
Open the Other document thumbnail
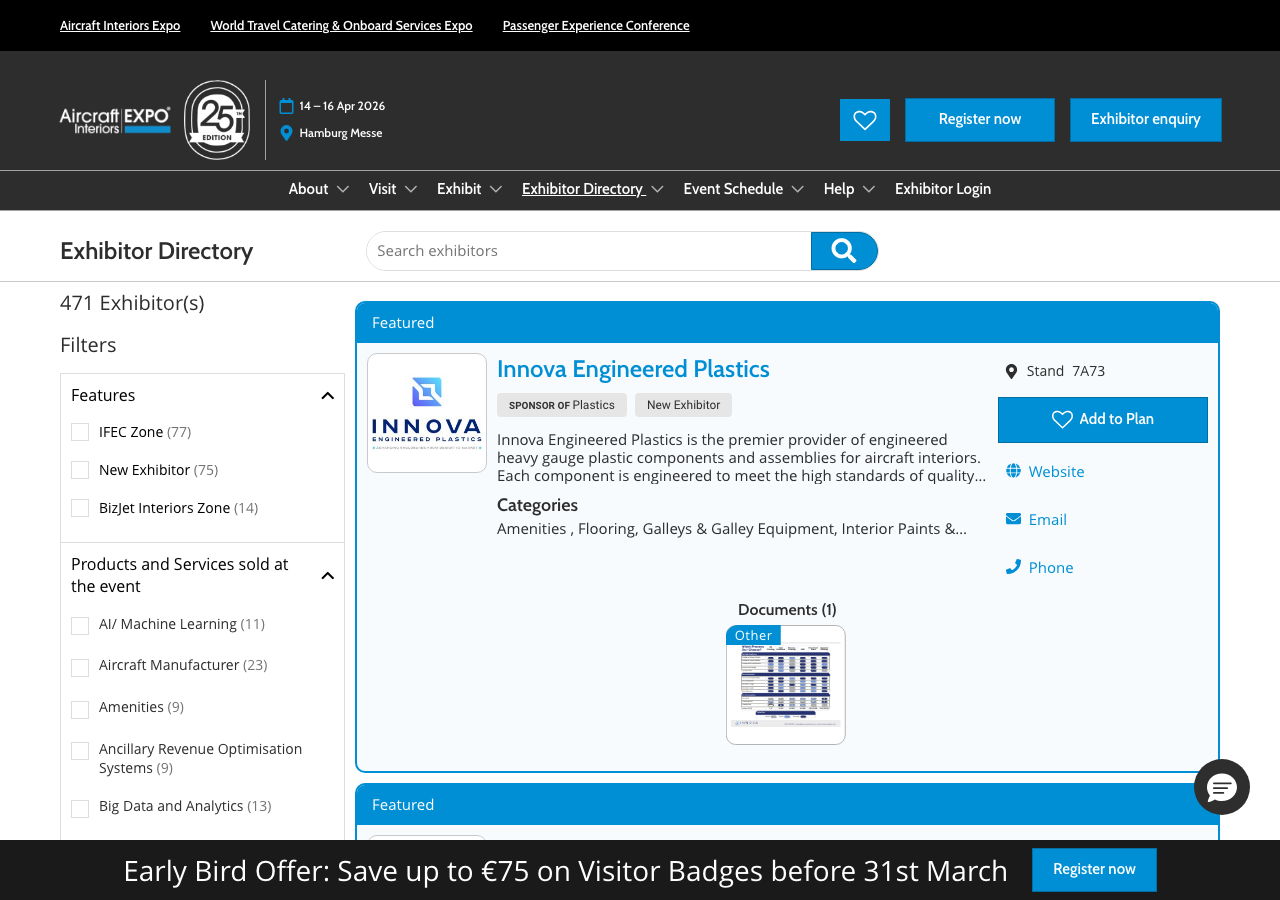point(785,686)
